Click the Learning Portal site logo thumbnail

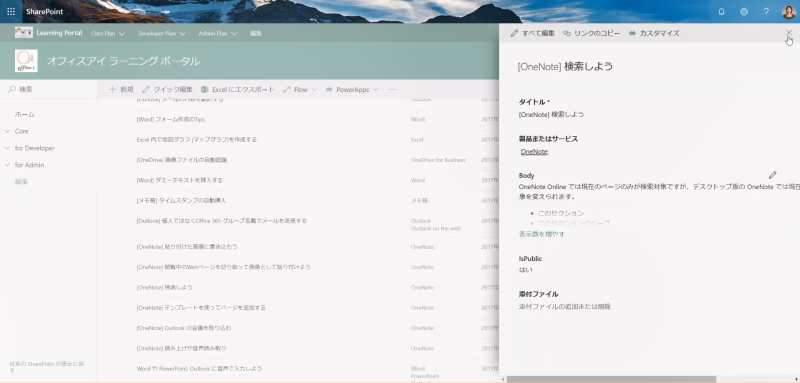coord(23,33)
